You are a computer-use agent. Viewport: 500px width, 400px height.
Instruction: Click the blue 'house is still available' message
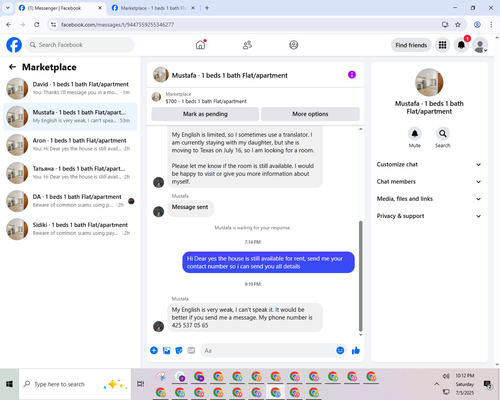tap(268, 262)
